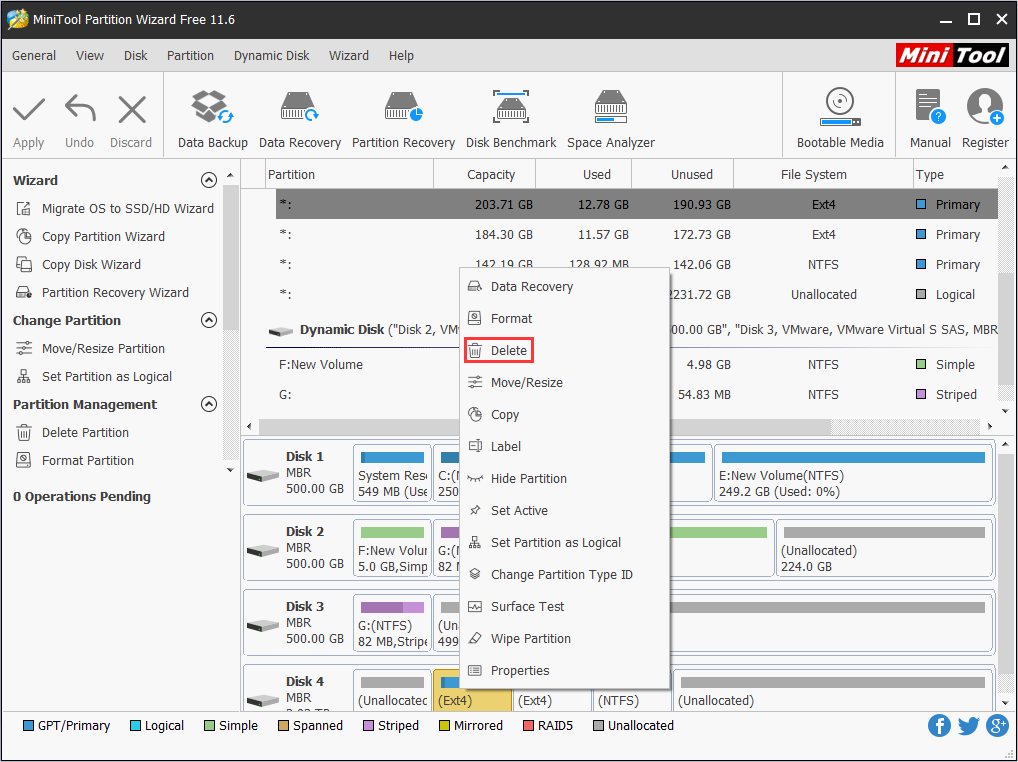Viewport: 1018px width, 762px height.
Task: Select Disk 1 drive icon
Action: (x=263, y=476)
